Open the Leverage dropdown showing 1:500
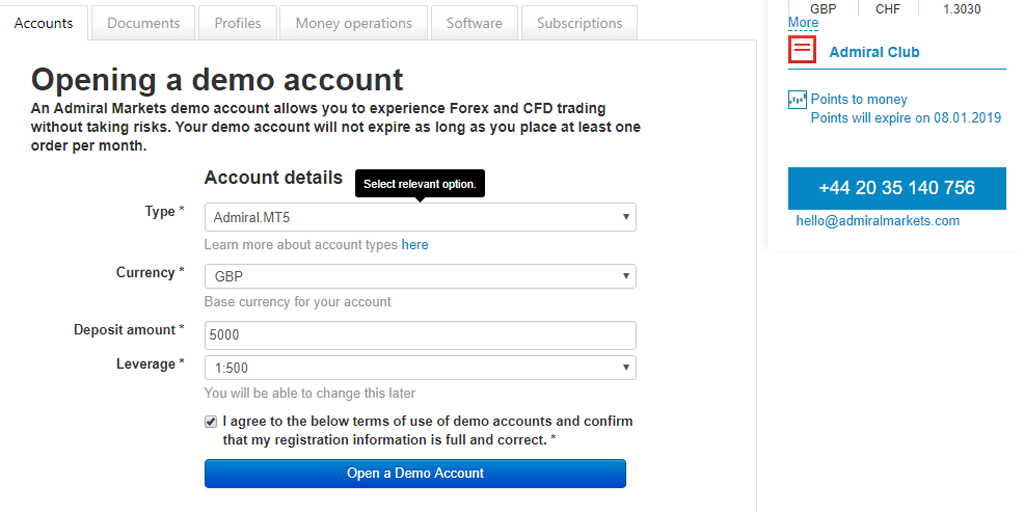This screenshot has width=1024, height=512. (x=420, y=368)
